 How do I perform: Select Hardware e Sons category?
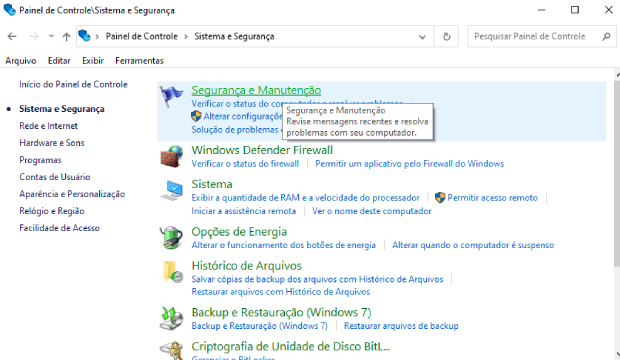coord(52,143)
